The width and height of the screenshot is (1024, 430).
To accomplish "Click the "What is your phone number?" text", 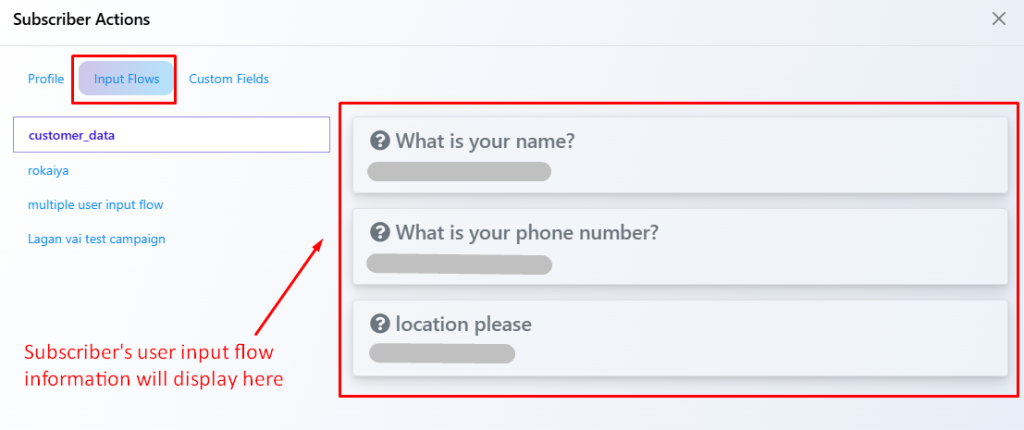I will coord(527,233).
